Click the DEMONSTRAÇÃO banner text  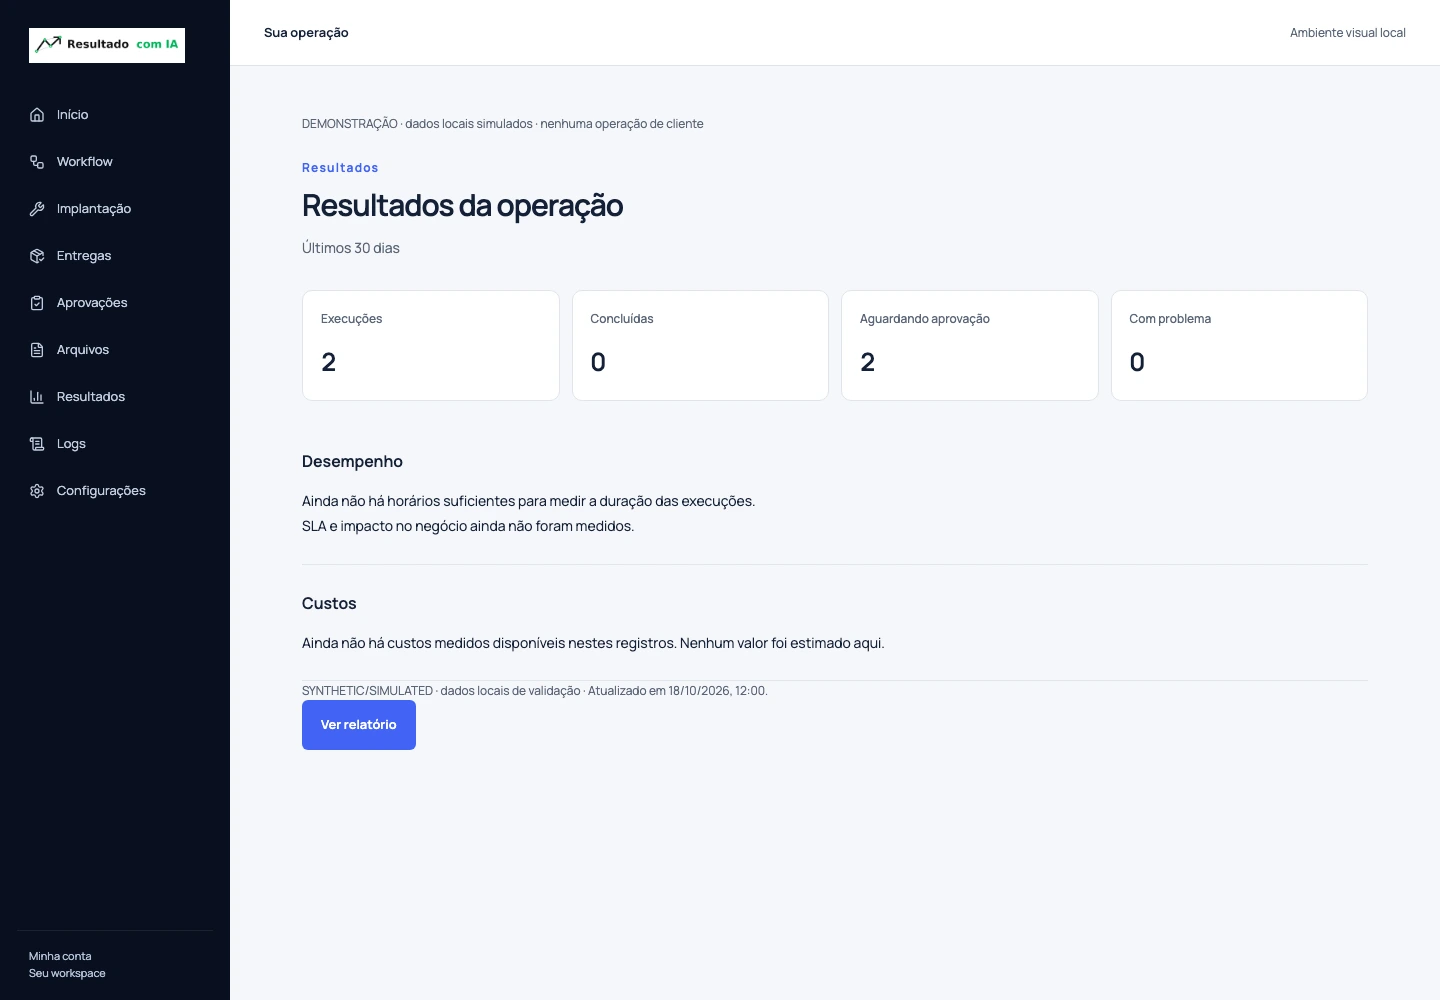tap(503, 124)
